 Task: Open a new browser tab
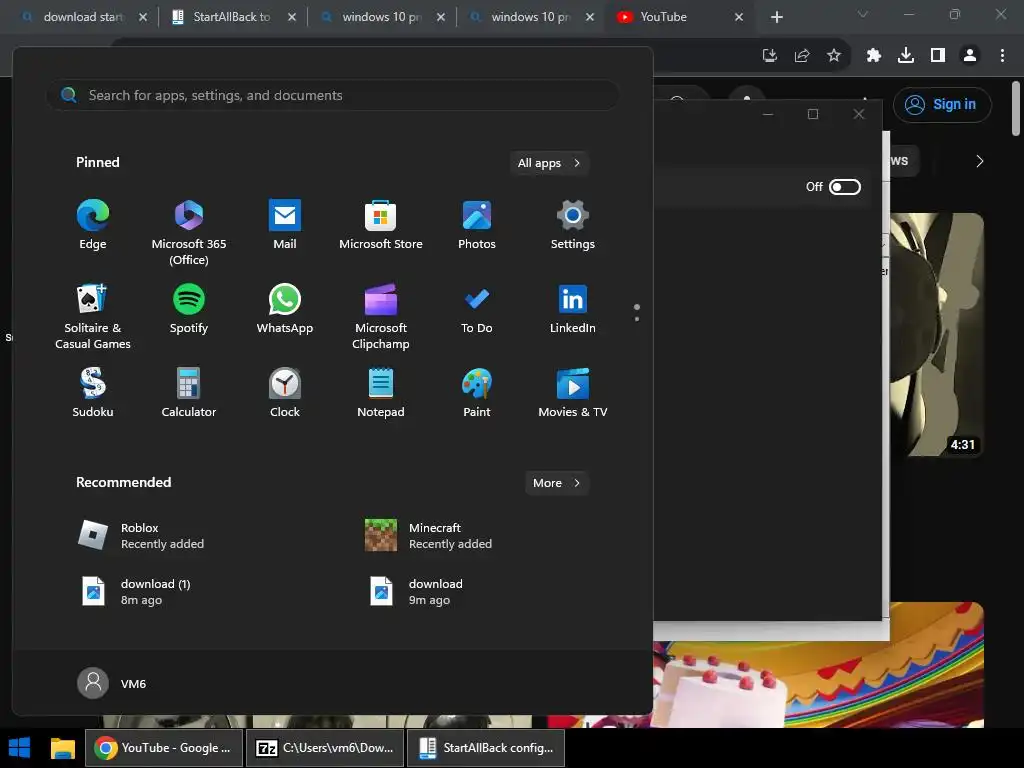coord(776,17)
